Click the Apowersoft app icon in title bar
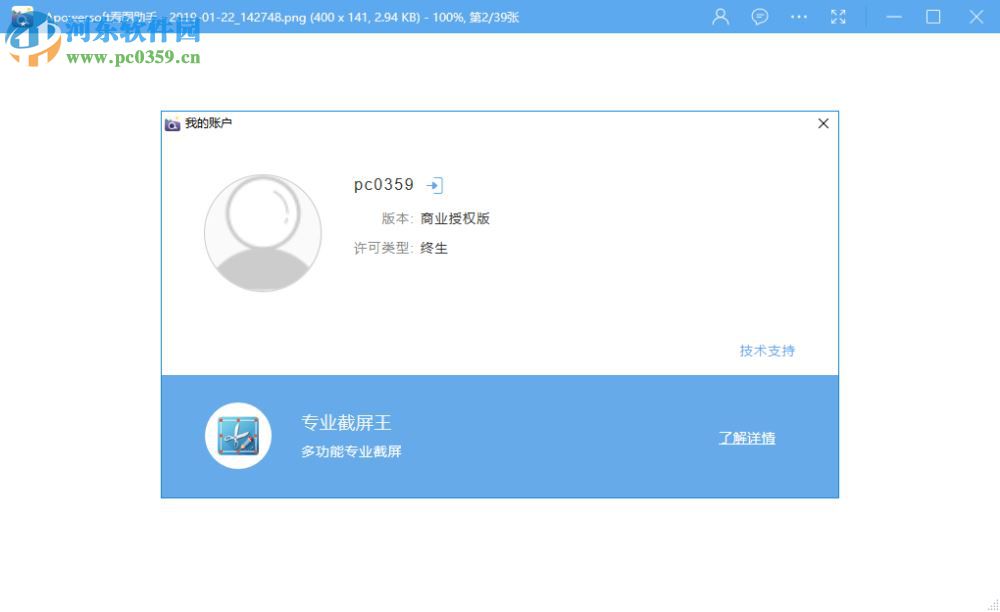This screenshot has height=612, width=1000. (20, 17)
